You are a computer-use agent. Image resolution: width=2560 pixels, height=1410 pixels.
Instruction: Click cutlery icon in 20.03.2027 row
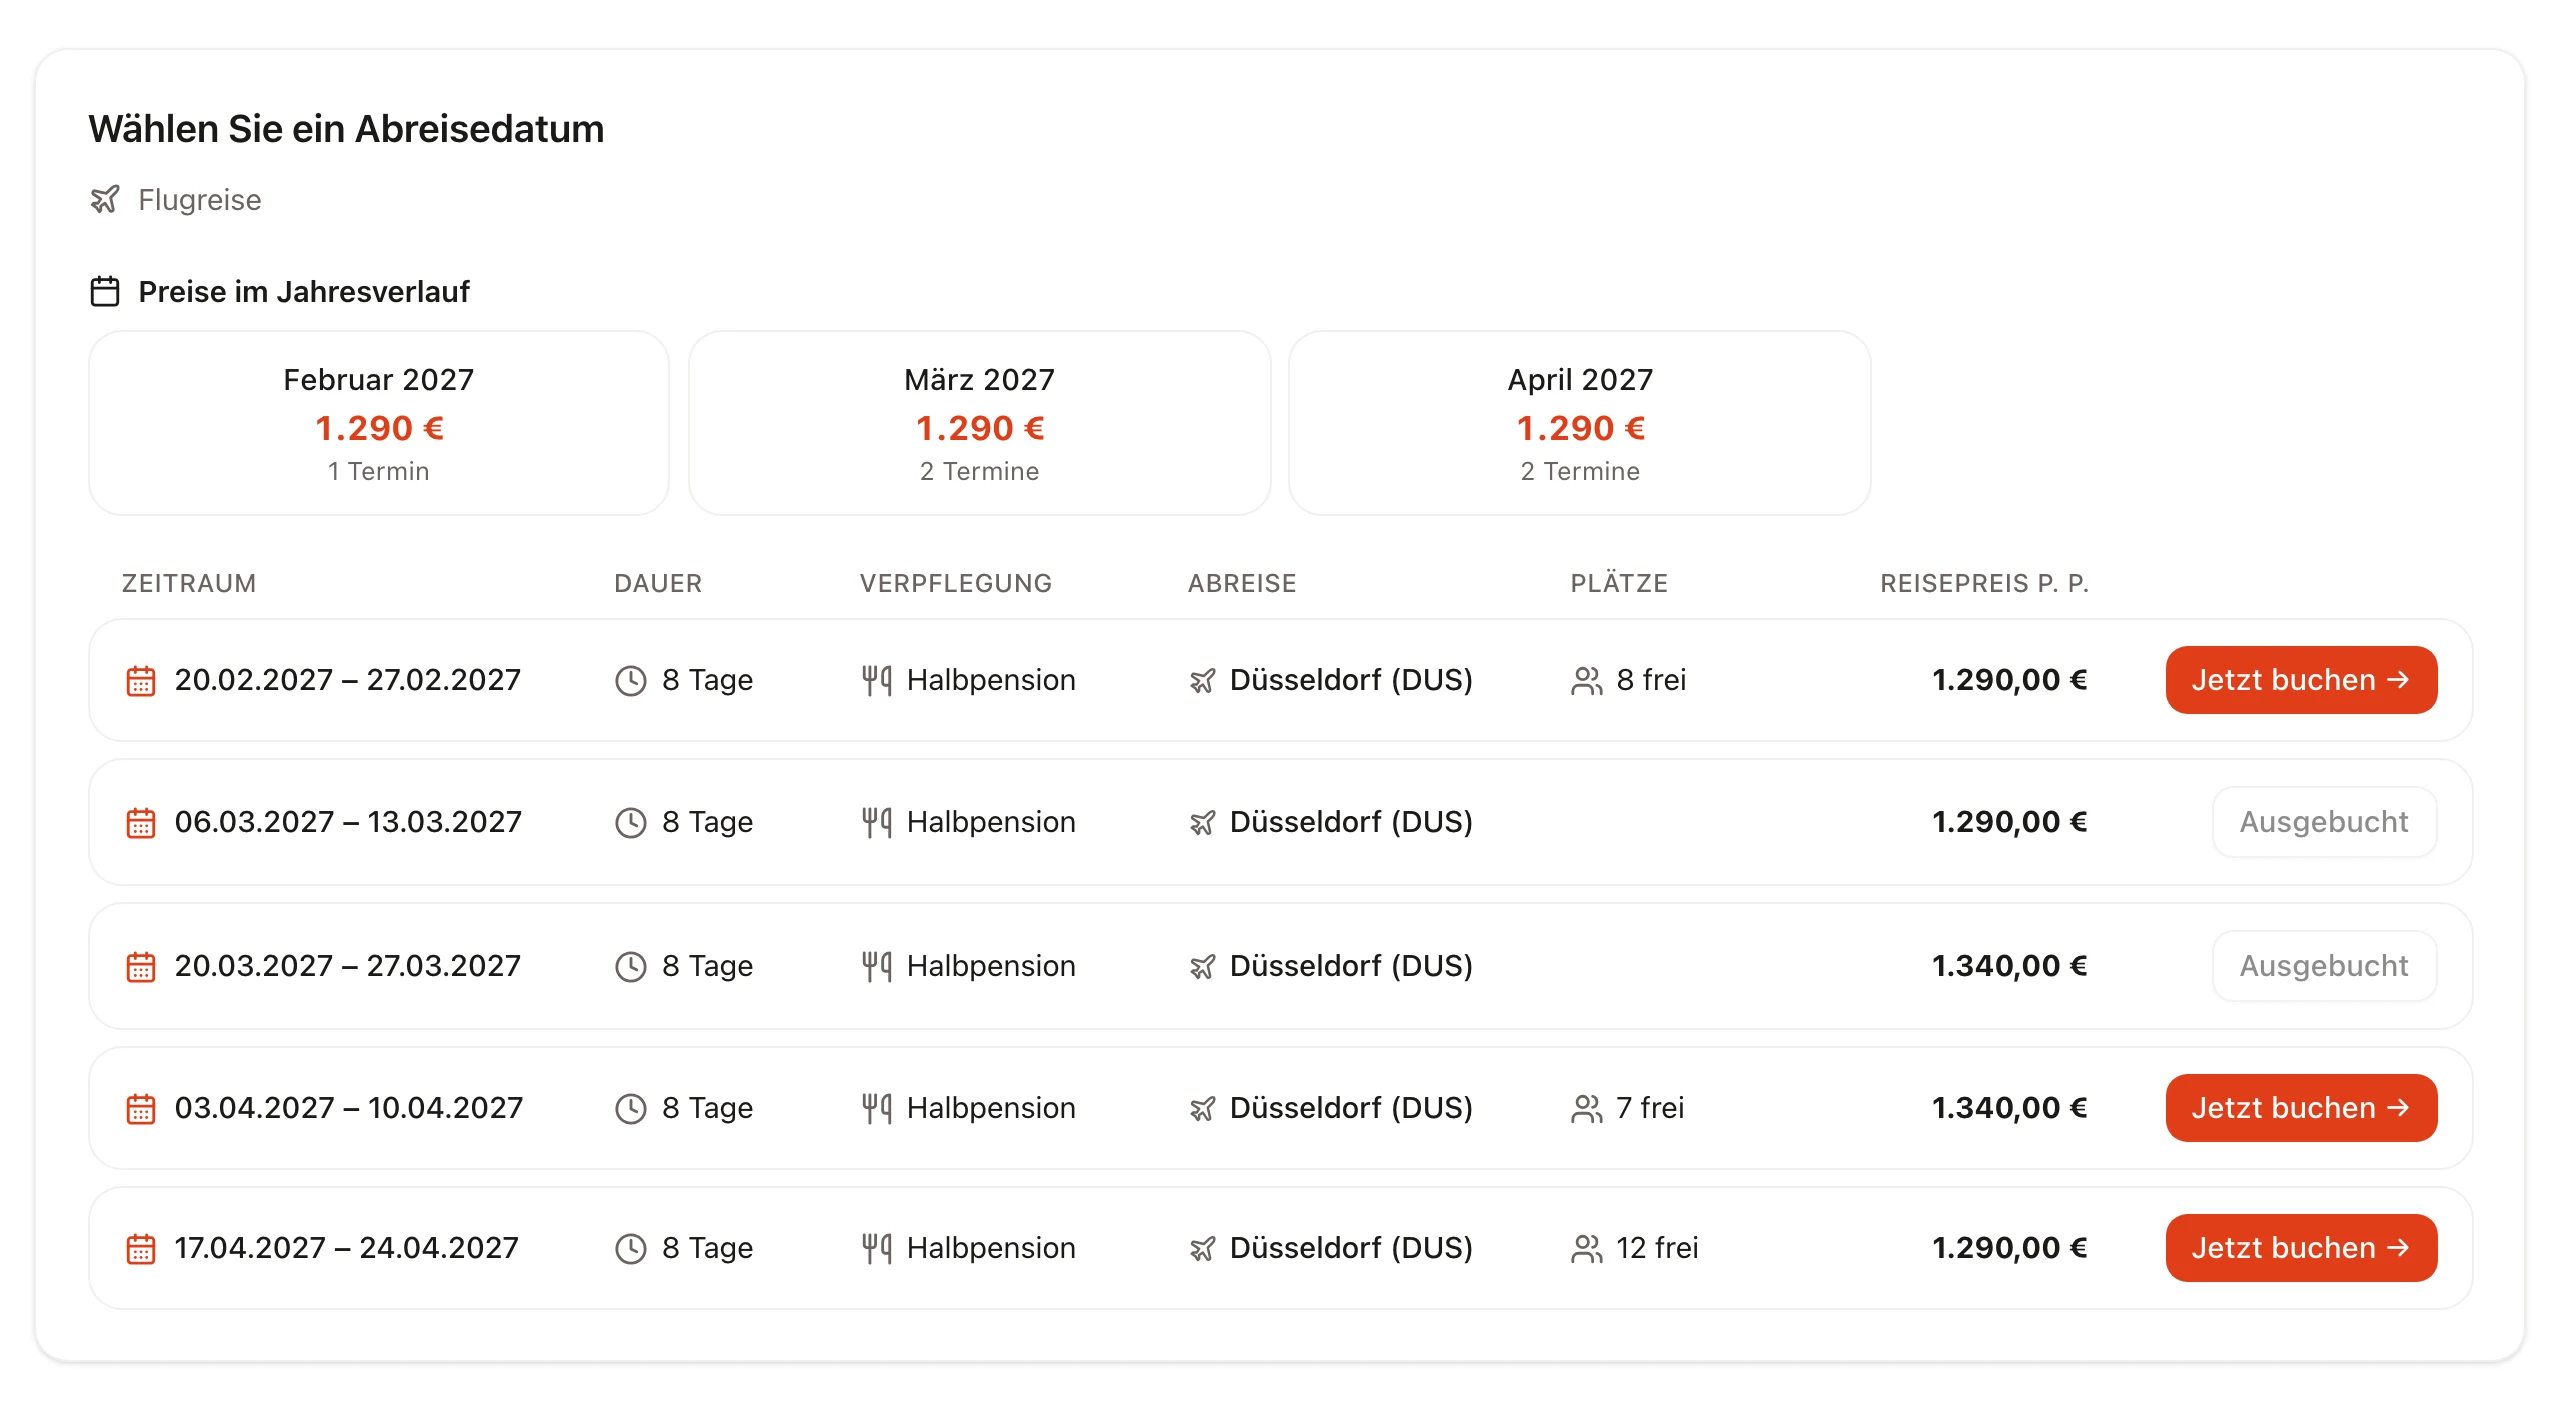(x=877, y=967)
